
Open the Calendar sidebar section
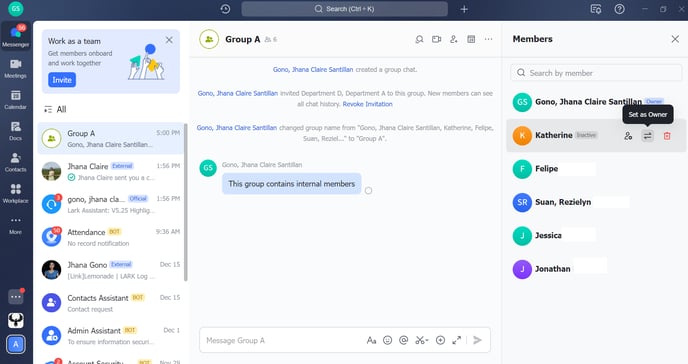click(15, 100)
